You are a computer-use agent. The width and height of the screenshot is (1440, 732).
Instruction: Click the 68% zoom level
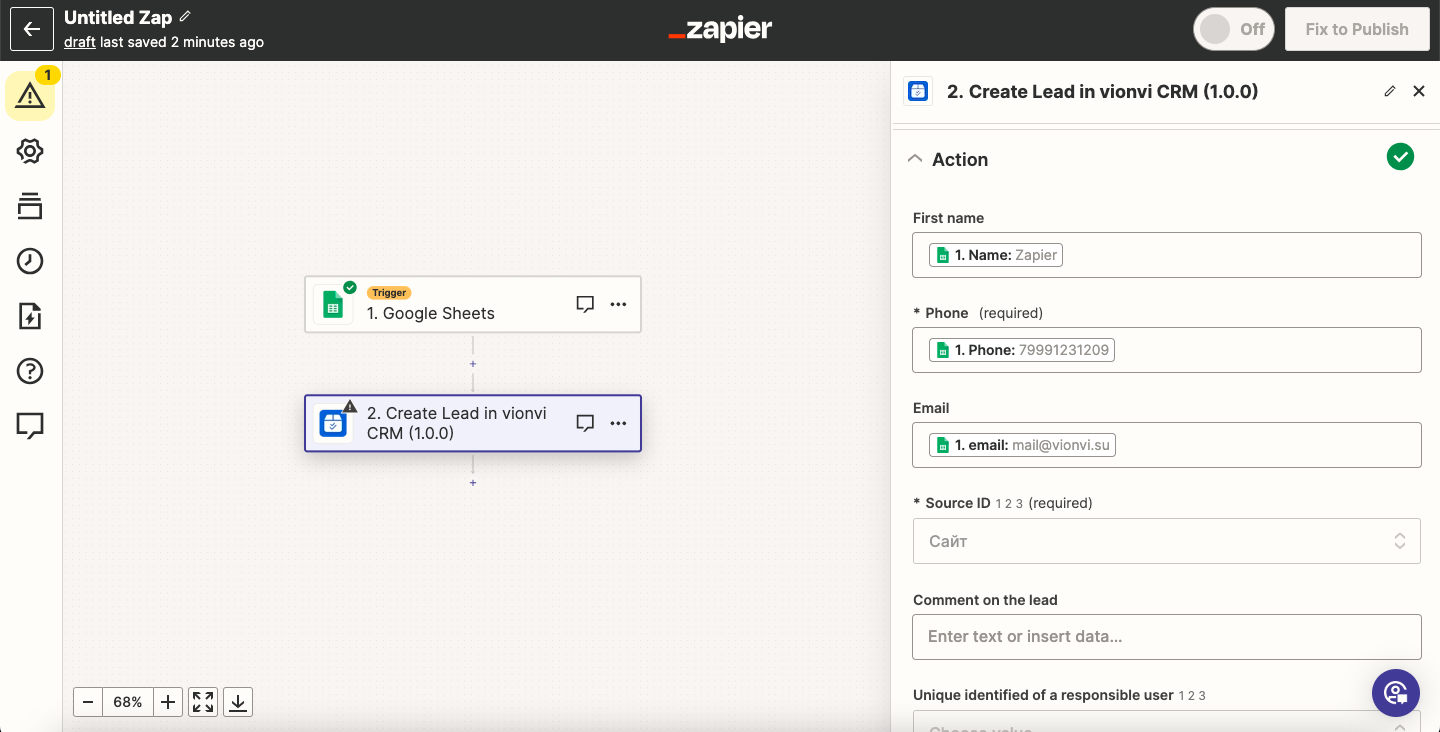128,702
